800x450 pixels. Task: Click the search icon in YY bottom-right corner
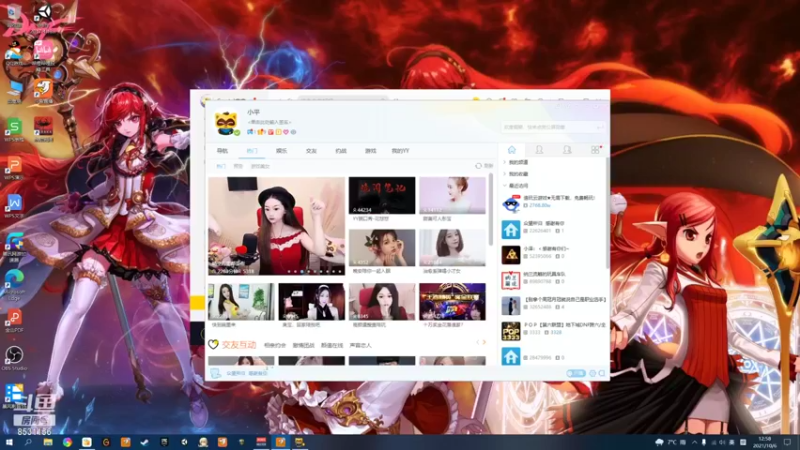(602, 373)
